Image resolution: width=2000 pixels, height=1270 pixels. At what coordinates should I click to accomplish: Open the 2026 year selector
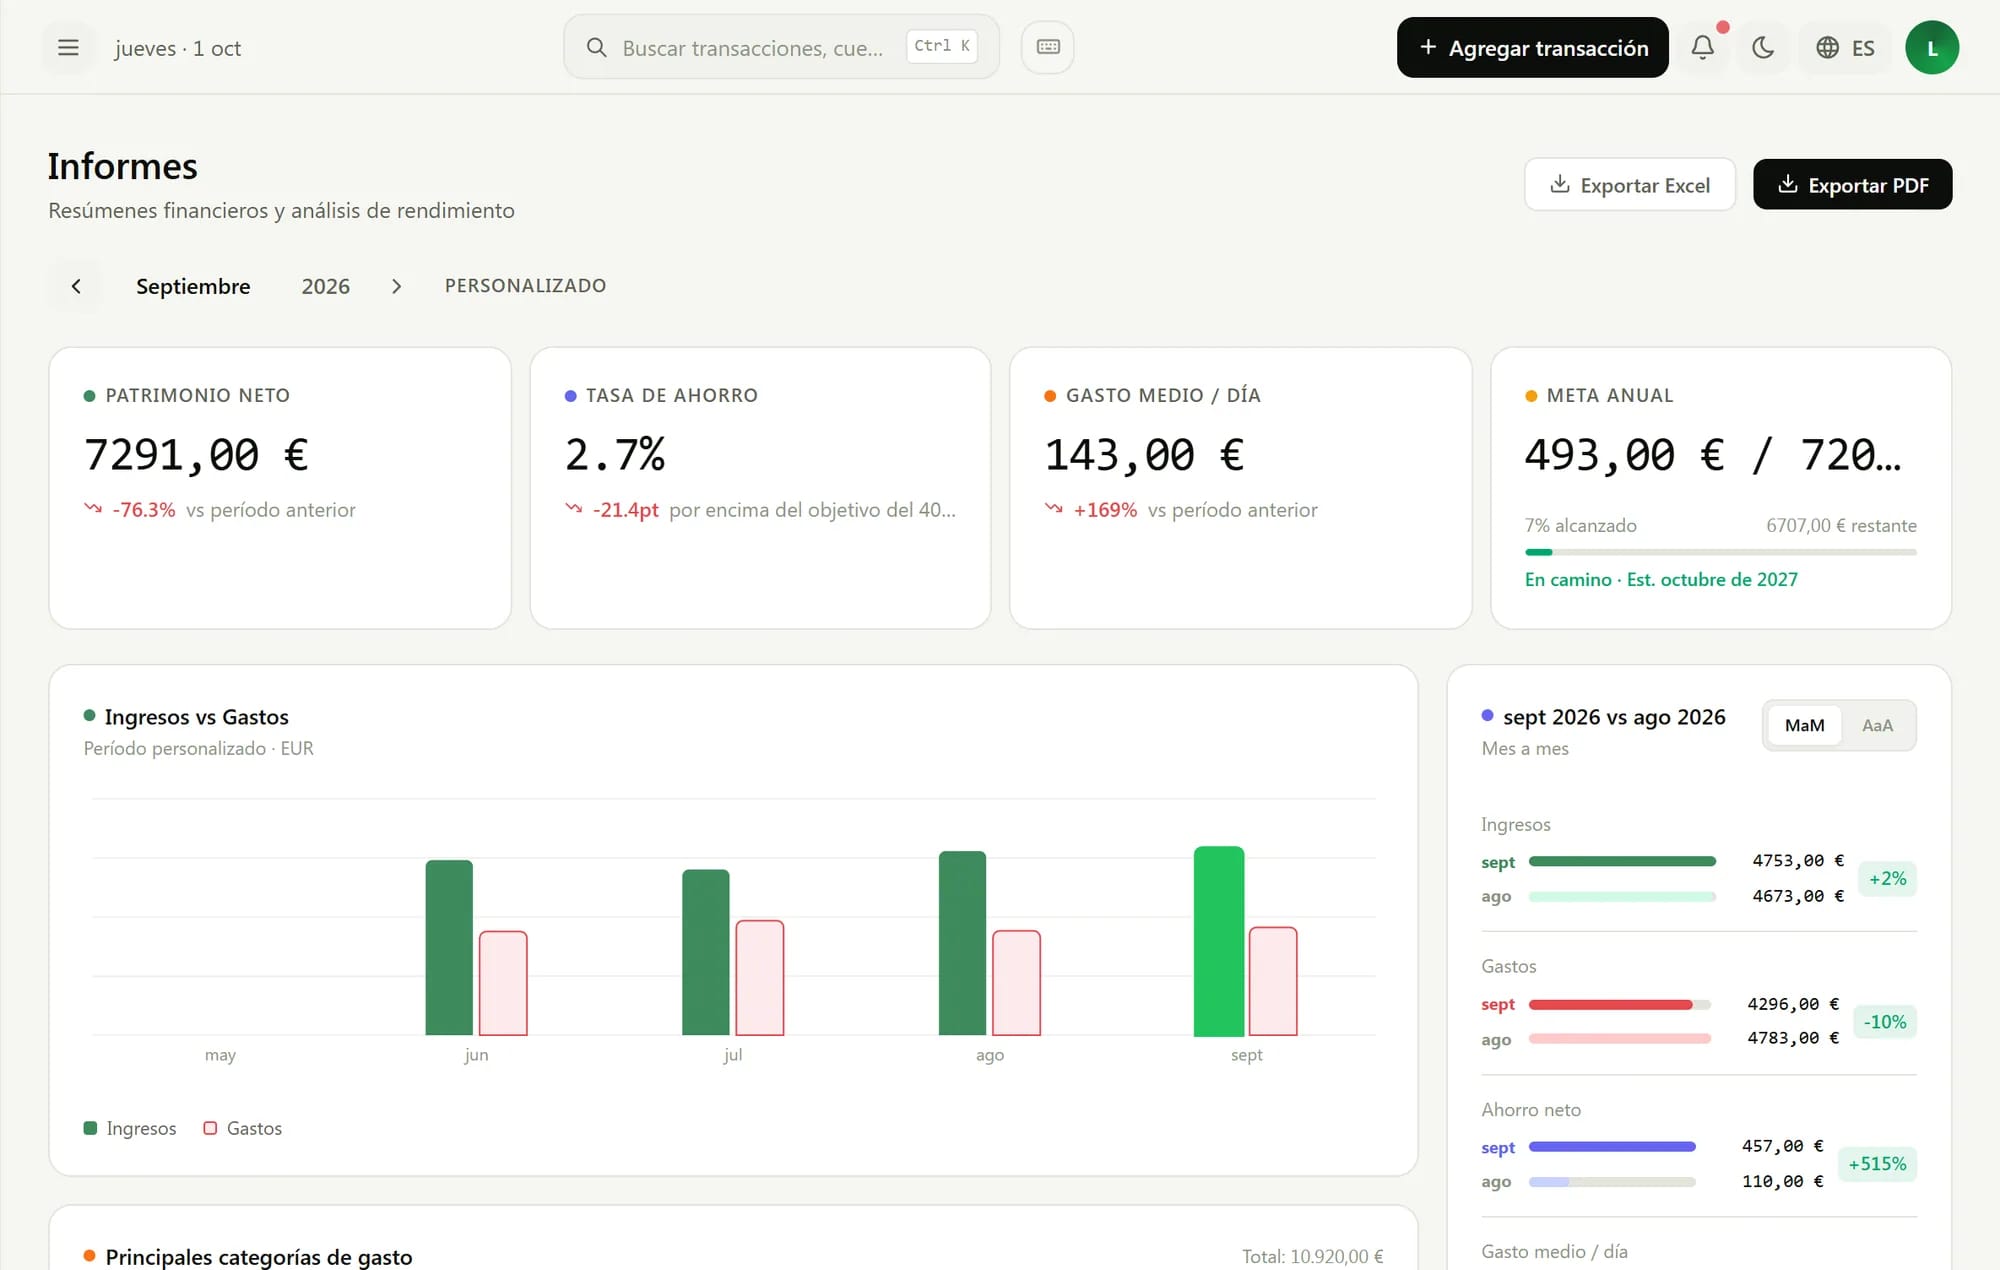coord(325,286)
